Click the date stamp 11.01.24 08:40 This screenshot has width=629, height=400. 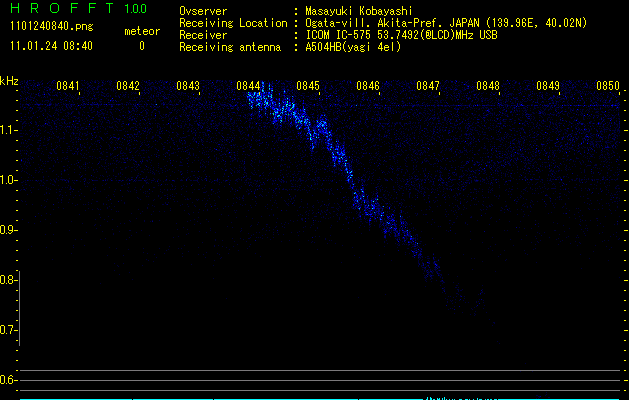[x=51, y=46]
